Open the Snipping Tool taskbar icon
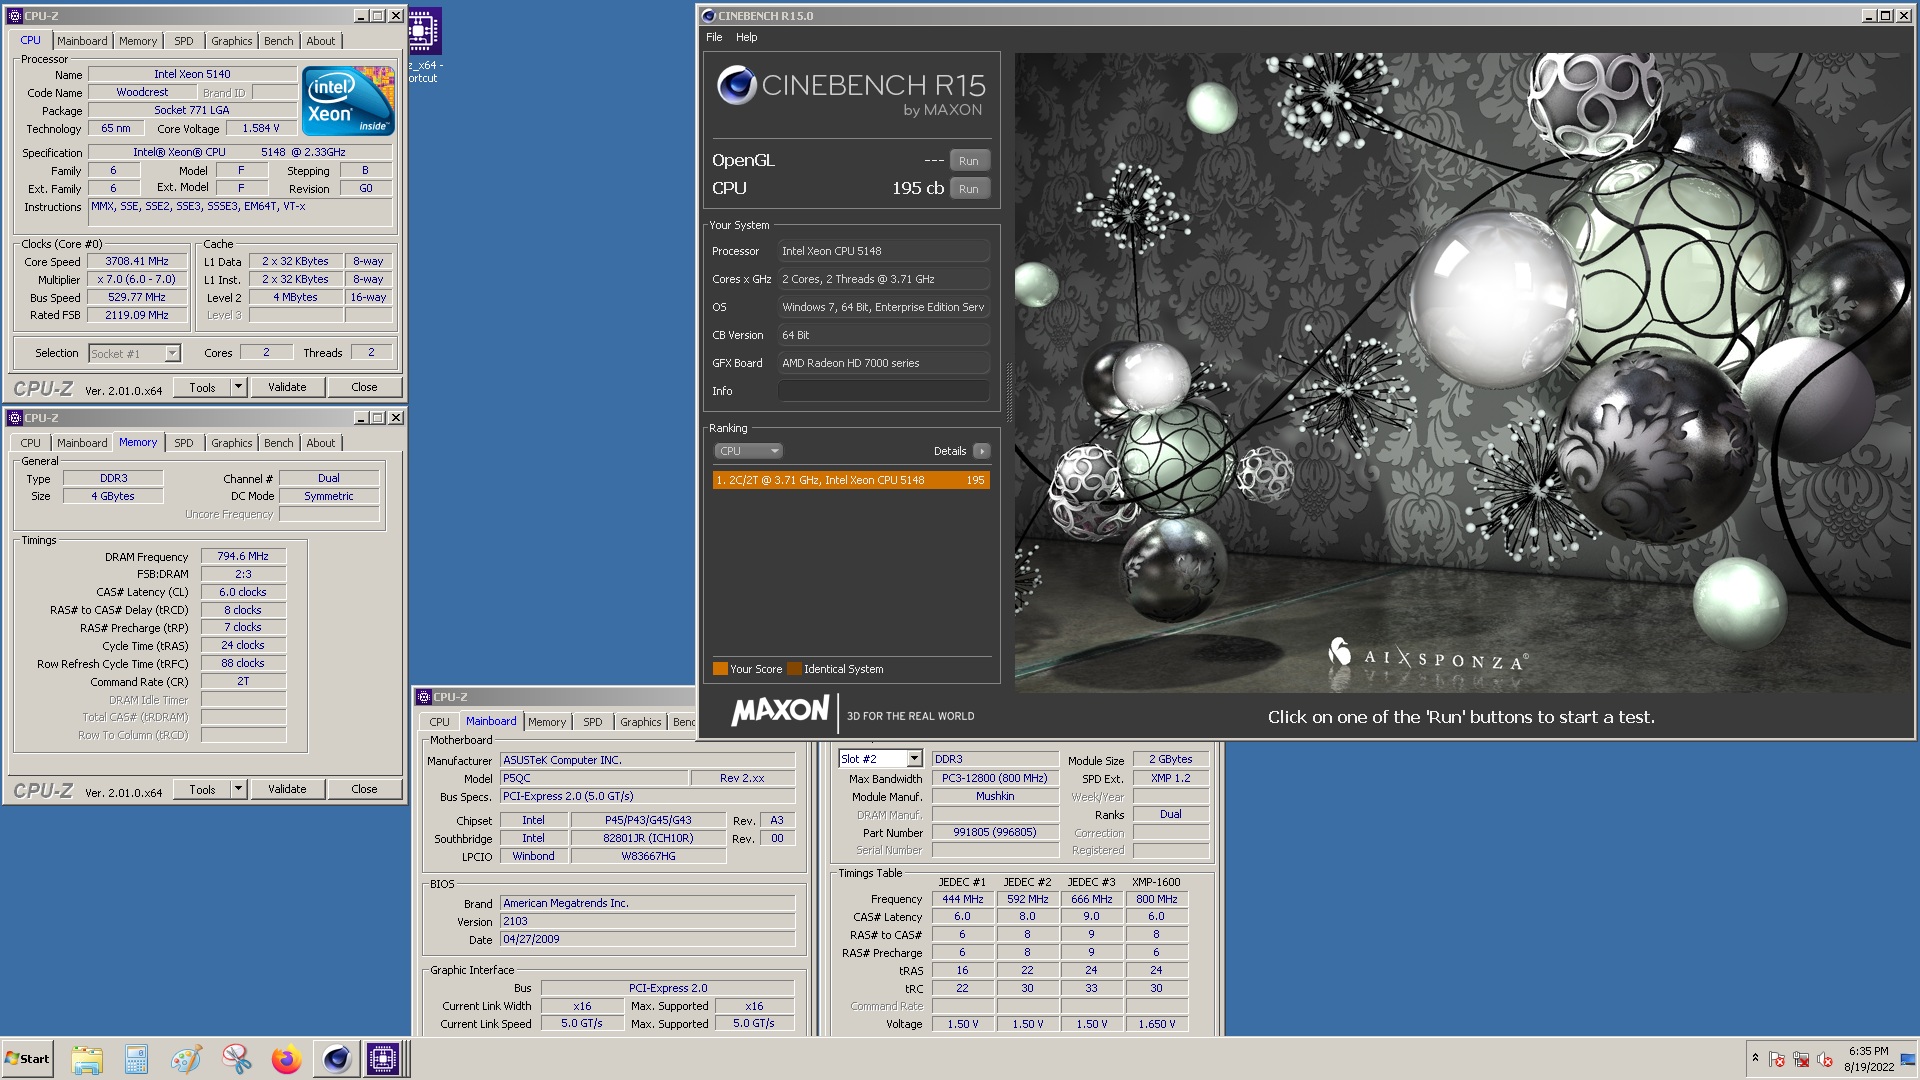Viewport: 1920px width, 1080px height. click(x=236, y=1059)
